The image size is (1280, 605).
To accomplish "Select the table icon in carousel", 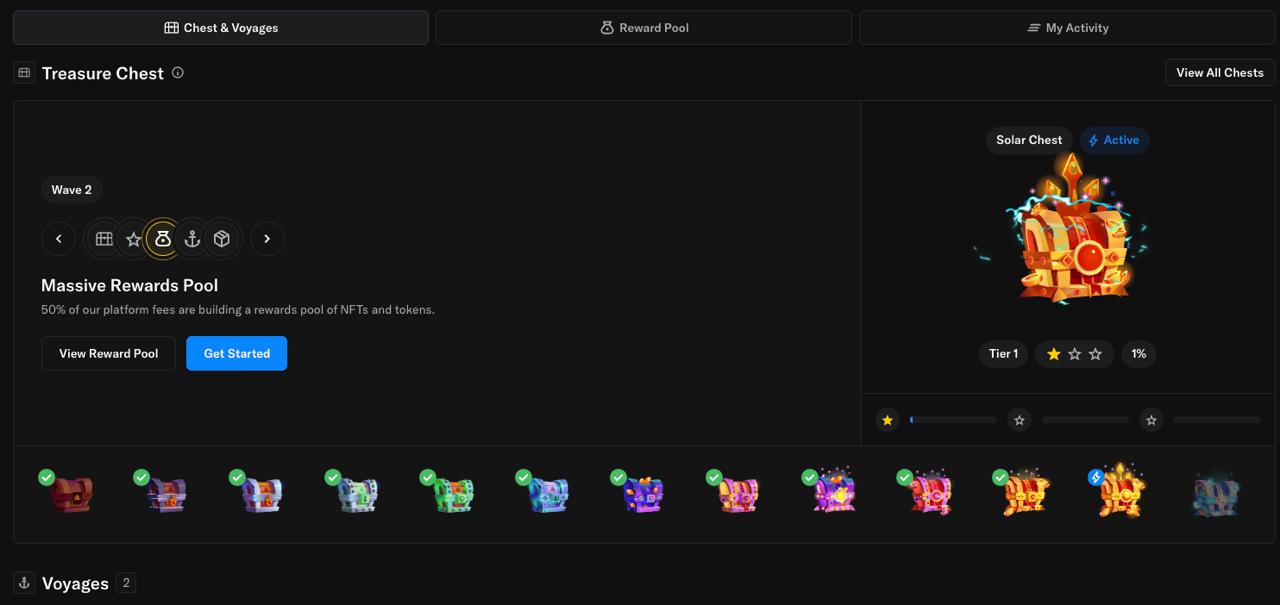I will point(104,239).
